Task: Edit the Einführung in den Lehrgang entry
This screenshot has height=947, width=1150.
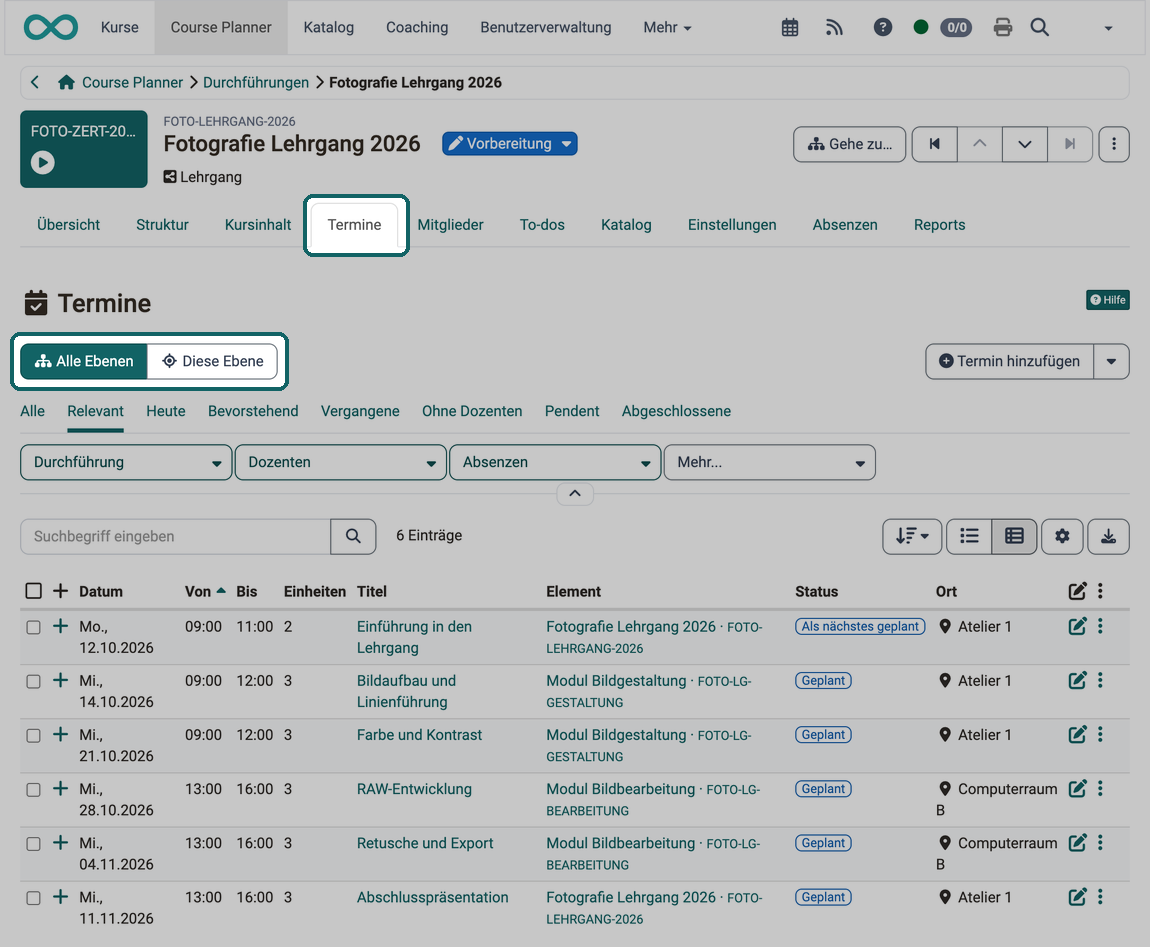Action: (1077, 626)
